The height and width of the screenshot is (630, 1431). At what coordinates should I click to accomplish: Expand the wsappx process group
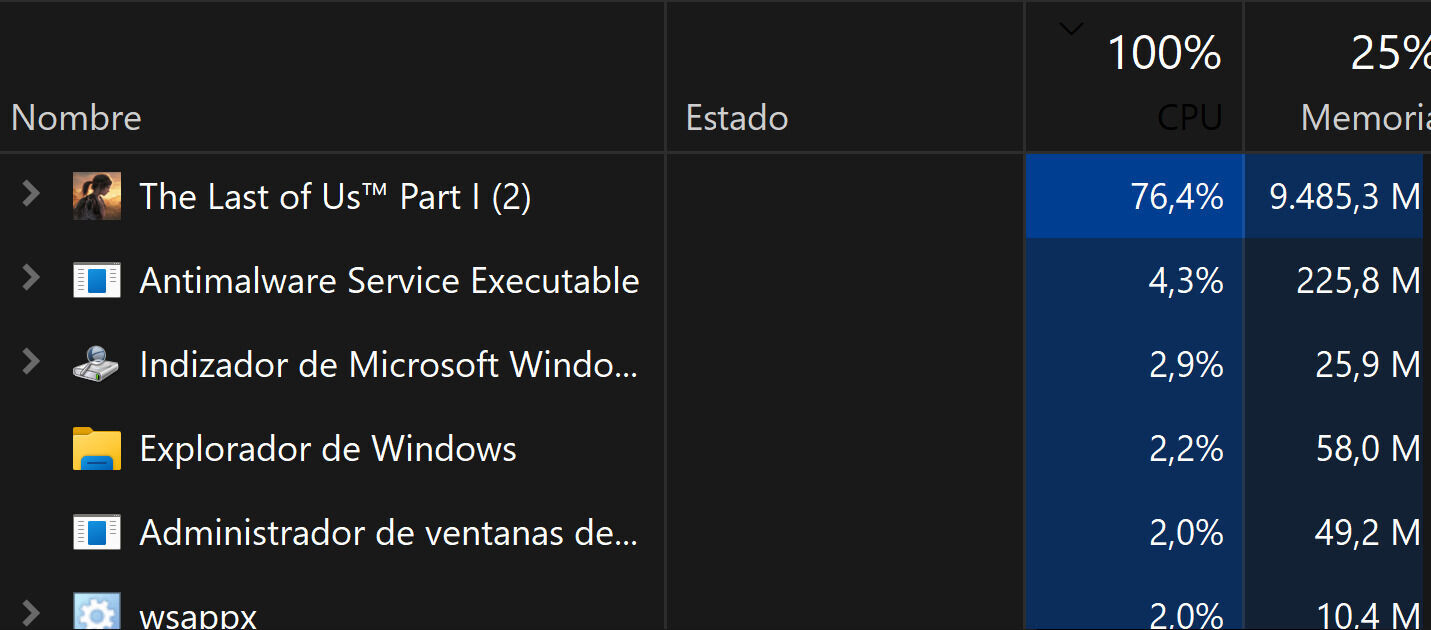(x=31, y=612)
